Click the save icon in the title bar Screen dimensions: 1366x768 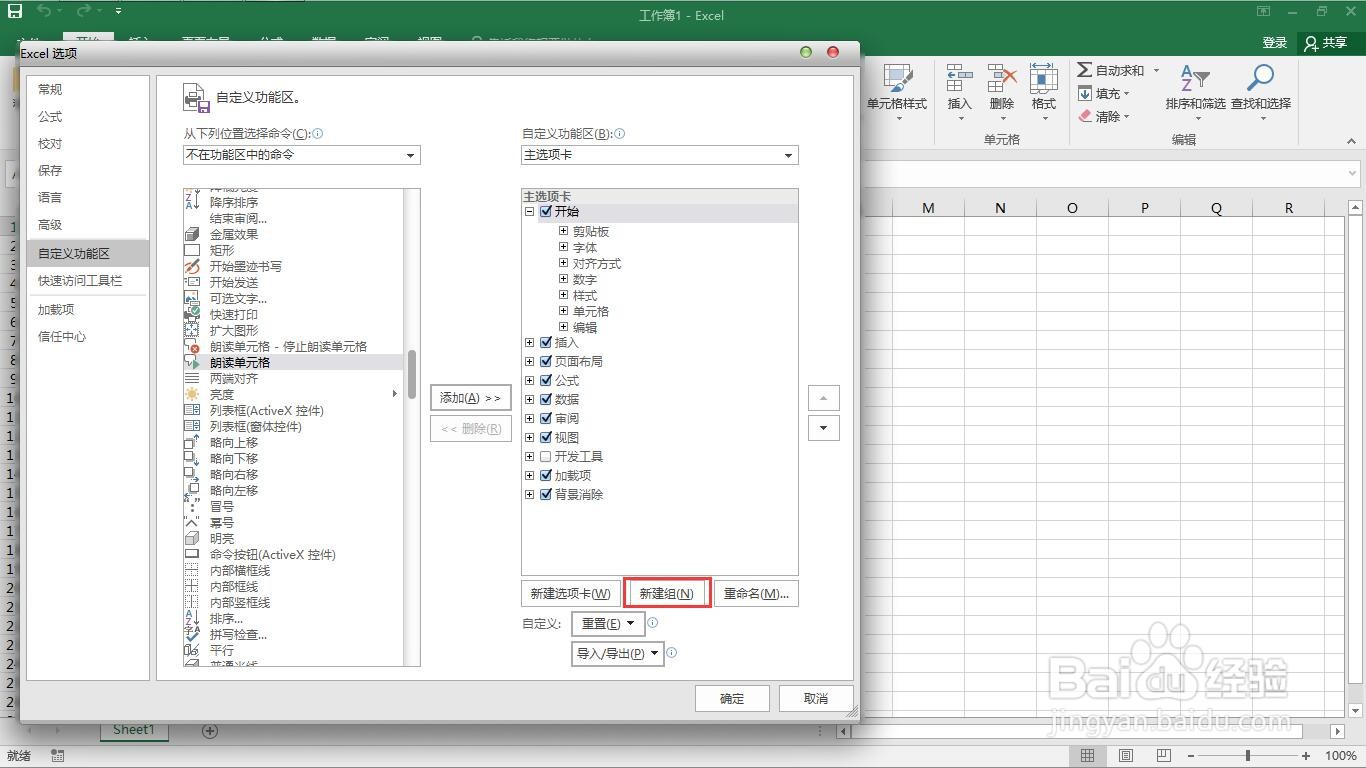[14, 12]
